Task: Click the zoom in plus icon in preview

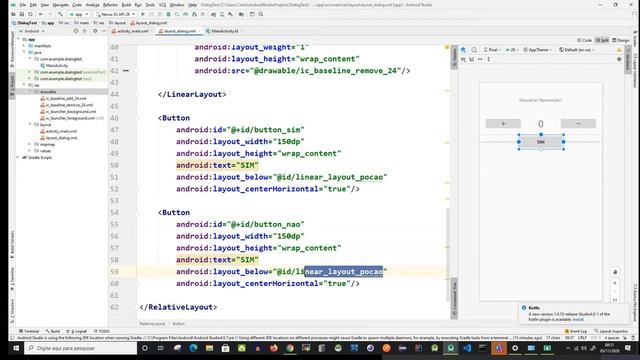Action: (615, 283)
